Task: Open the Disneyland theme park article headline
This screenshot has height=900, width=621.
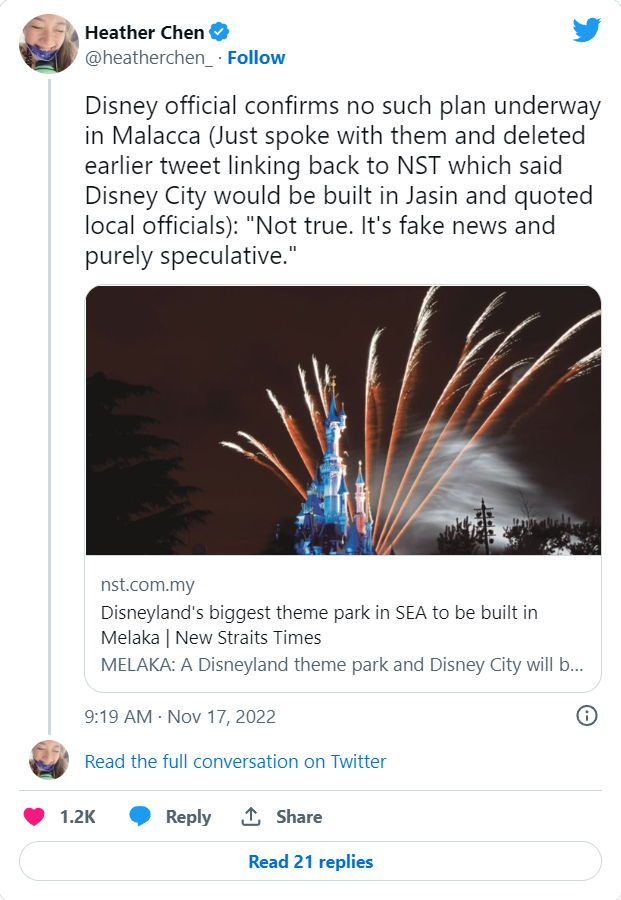Action: 319,624
